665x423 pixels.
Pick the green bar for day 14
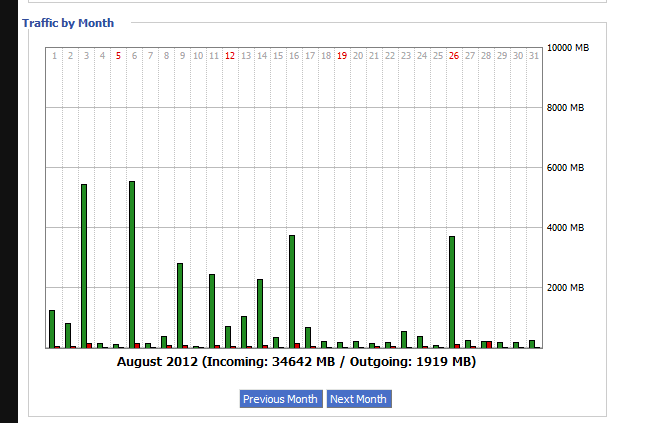[x=260, y=313]
